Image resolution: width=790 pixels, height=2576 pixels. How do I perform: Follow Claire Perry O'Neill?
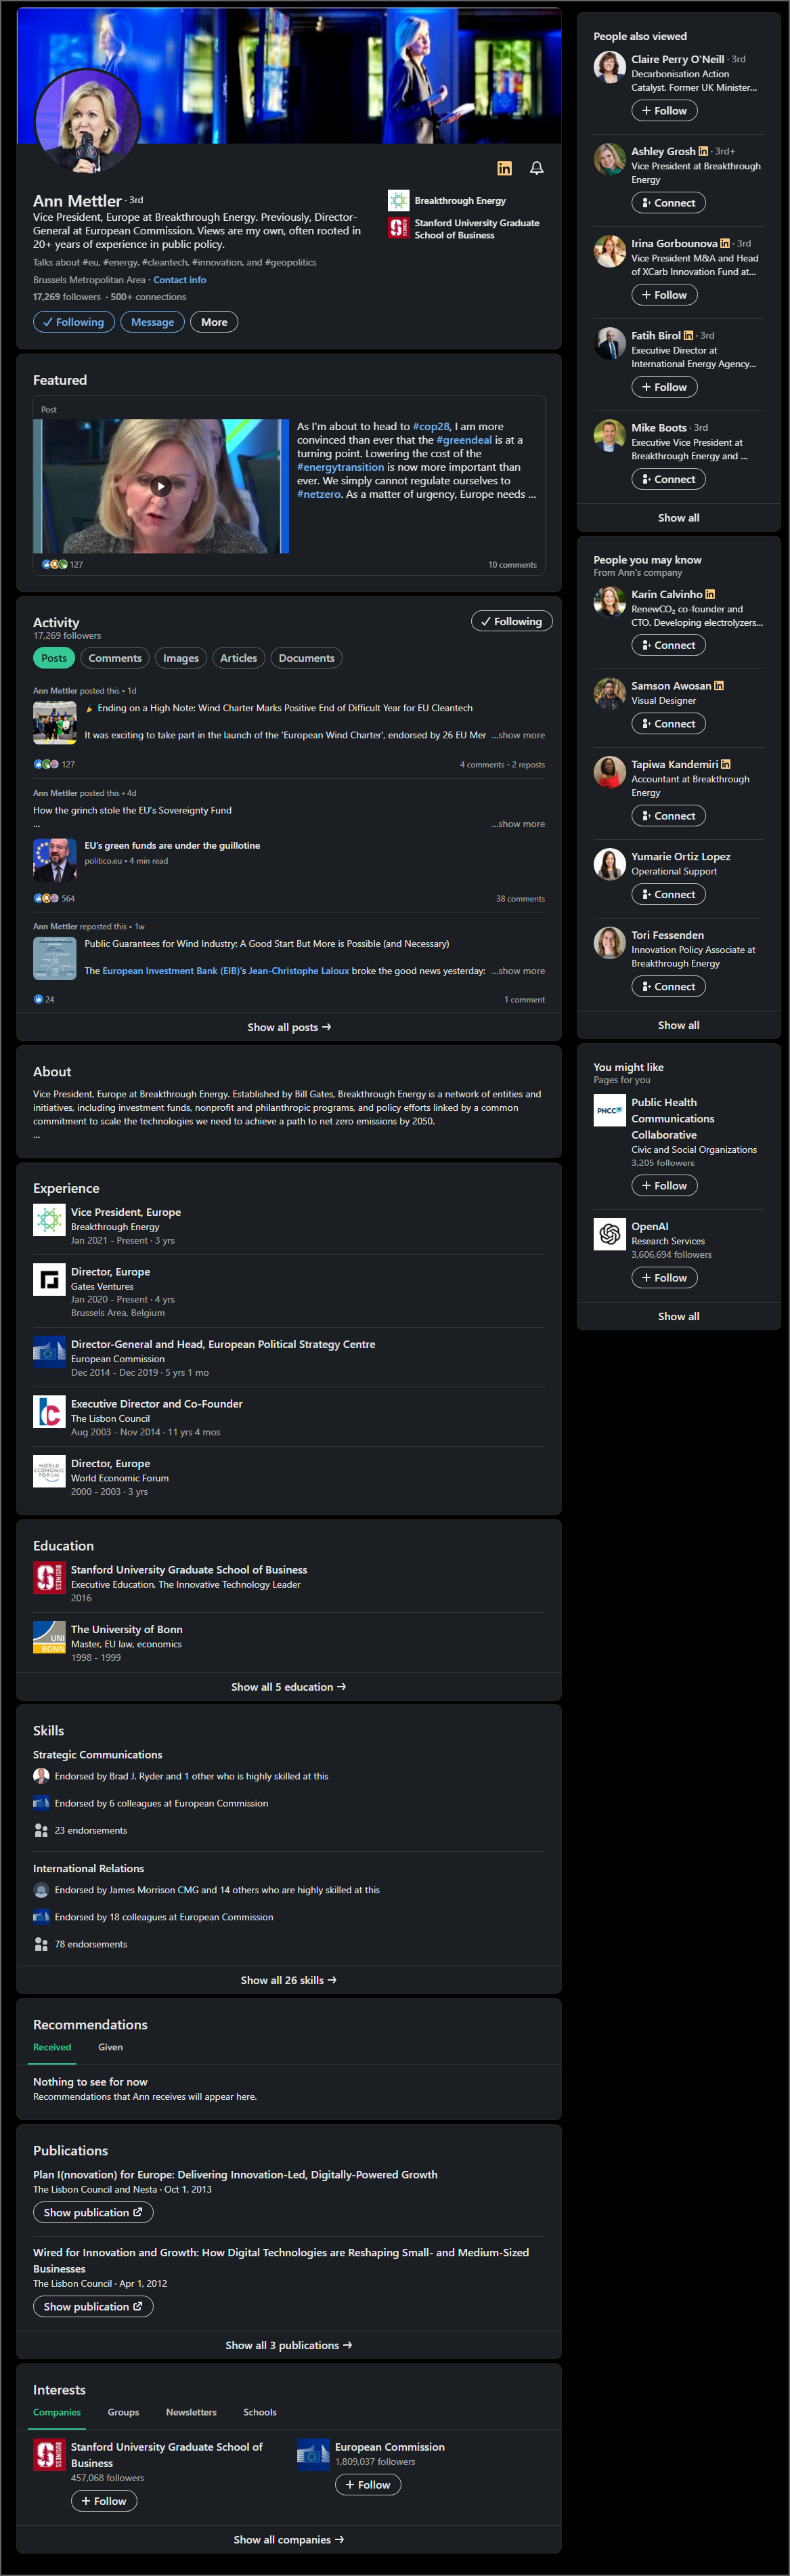point(664,111)
